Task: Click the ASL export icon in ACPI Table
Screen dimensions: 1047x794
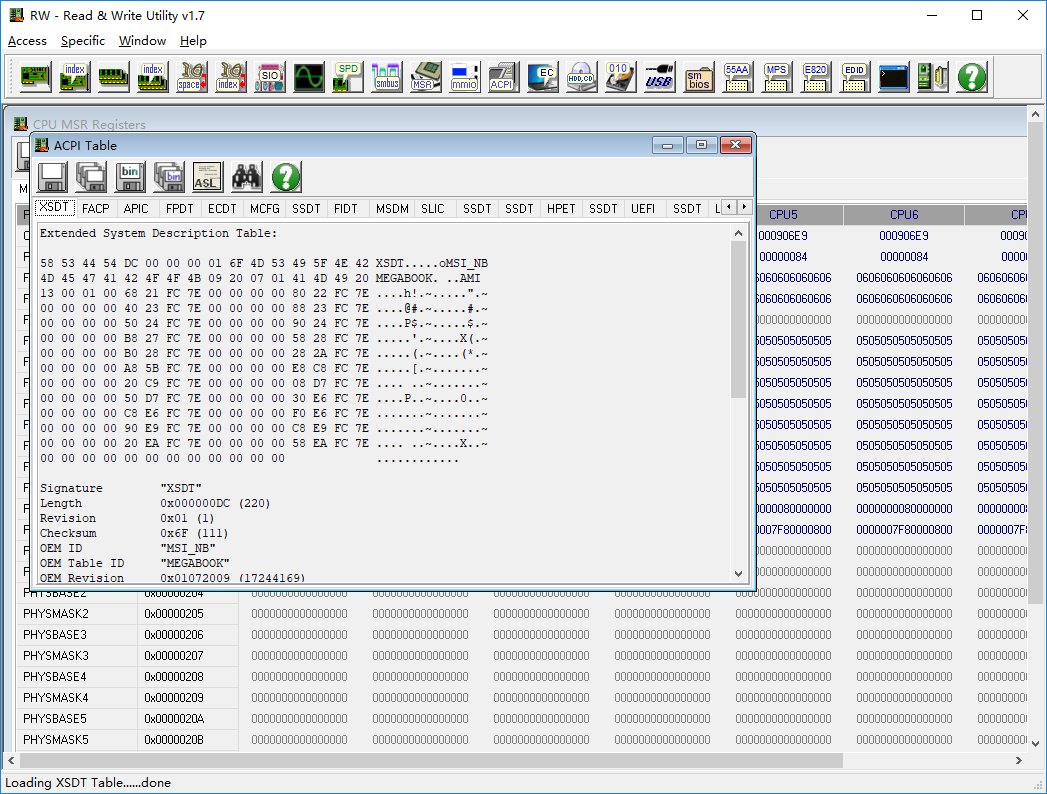Action: coord(207,177)
